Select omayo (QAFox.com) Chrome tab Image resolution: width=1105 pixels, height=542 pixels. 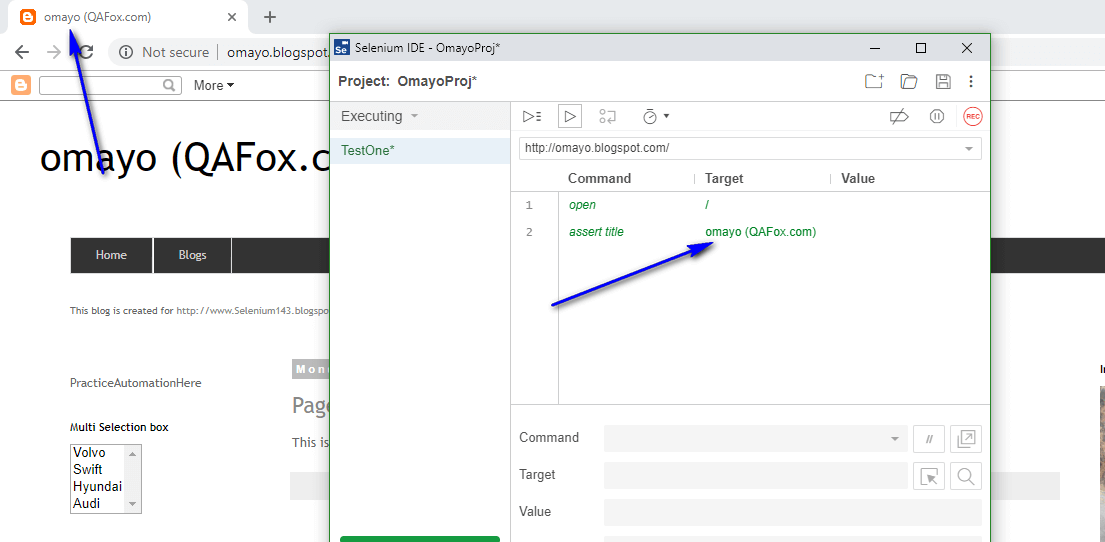tap(127, 17)
